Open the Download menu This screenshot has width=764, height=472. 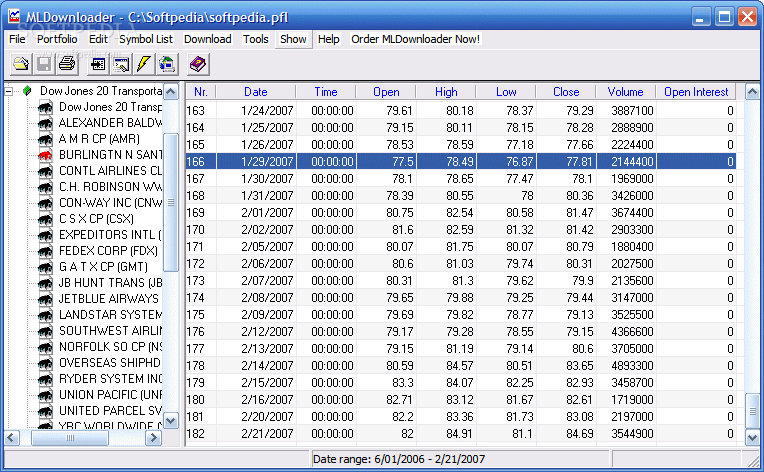pos(208,39)
